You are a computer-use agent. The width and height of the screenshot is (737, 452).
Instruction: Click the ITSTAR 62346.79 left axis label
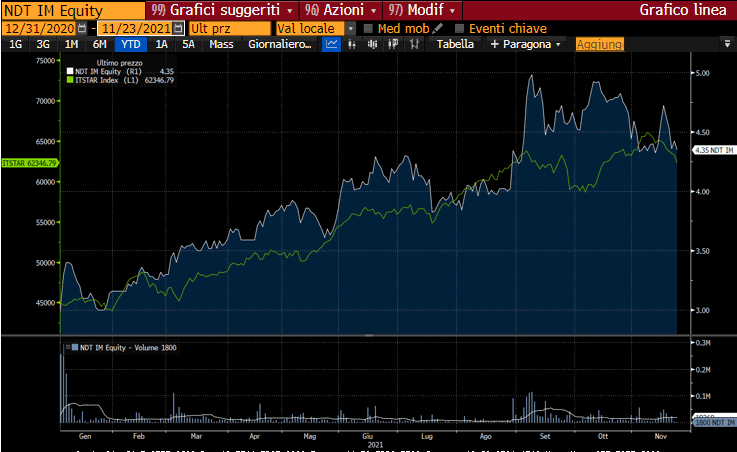point(30,163)
